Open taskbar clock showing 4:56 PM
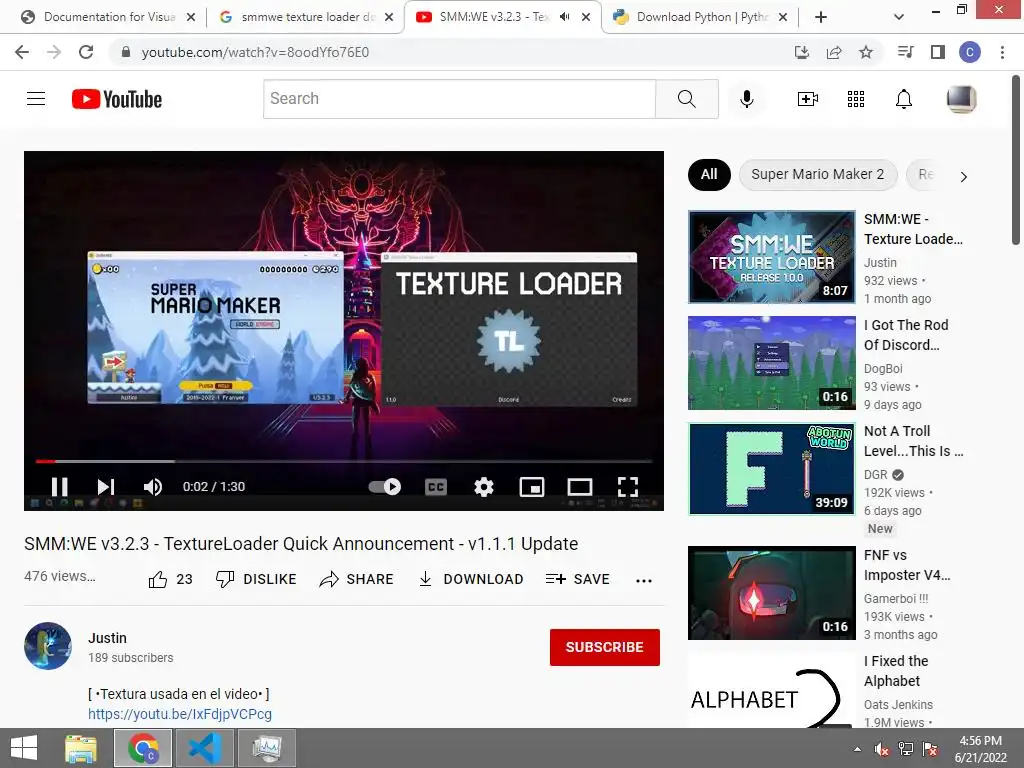The height and width of the screenshot is (768, 1024). click(980, 749)
